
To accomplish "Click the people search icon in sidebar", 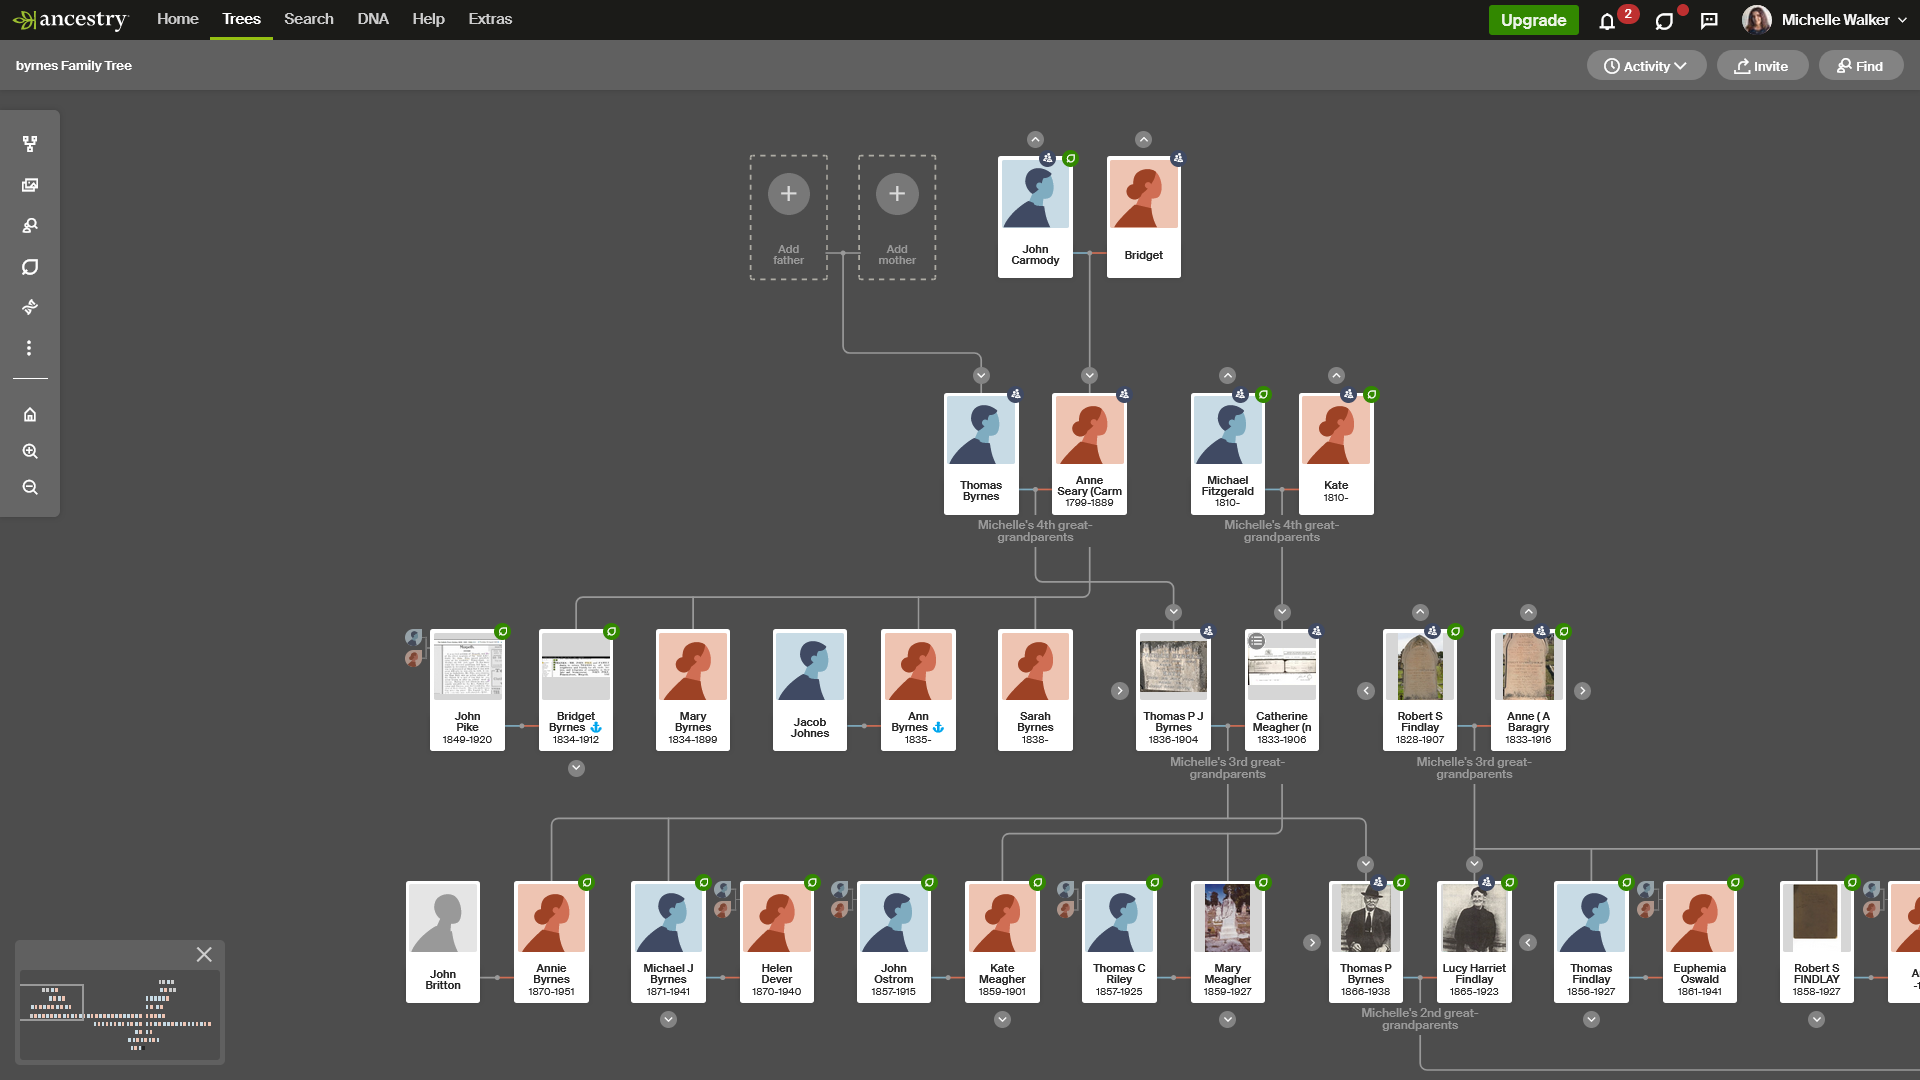I will click(x=30, y=226).
